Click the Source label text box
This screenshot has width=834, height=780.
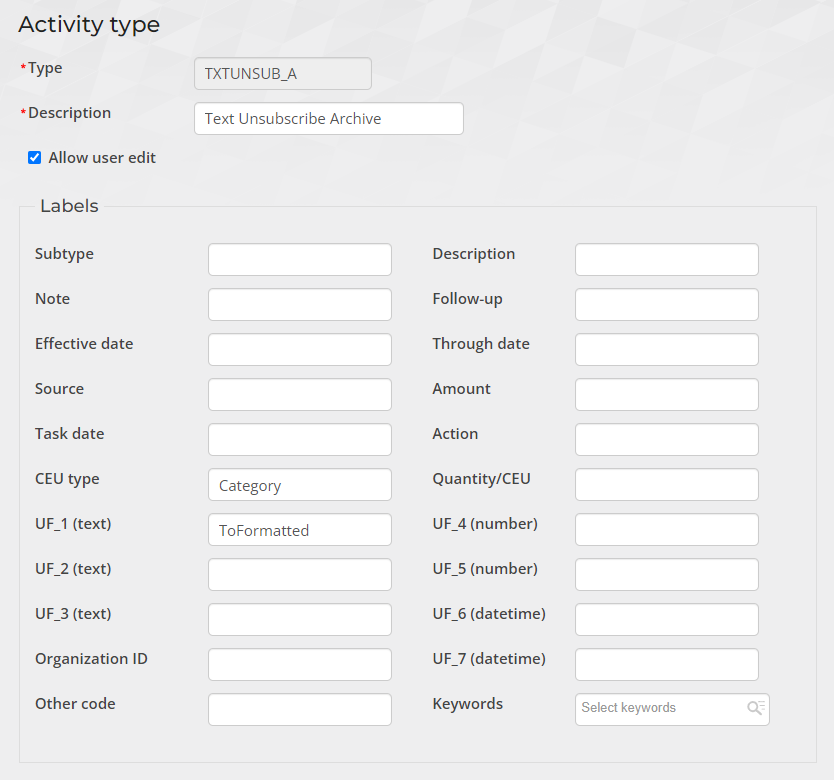[299, 395]
